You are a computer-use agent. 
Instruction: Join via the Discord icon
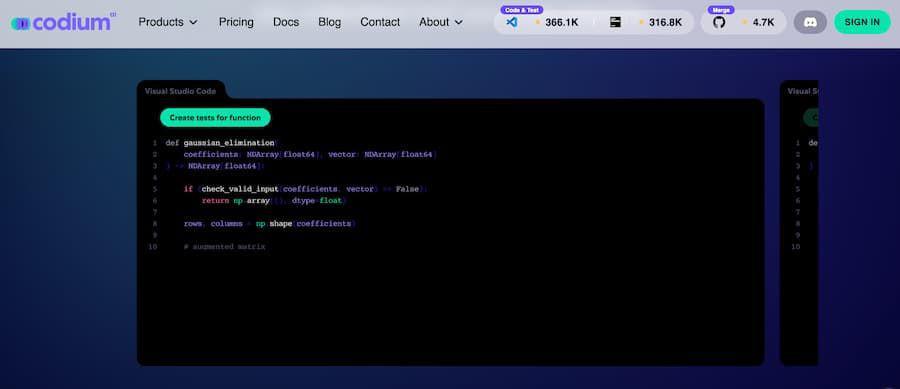810,22
